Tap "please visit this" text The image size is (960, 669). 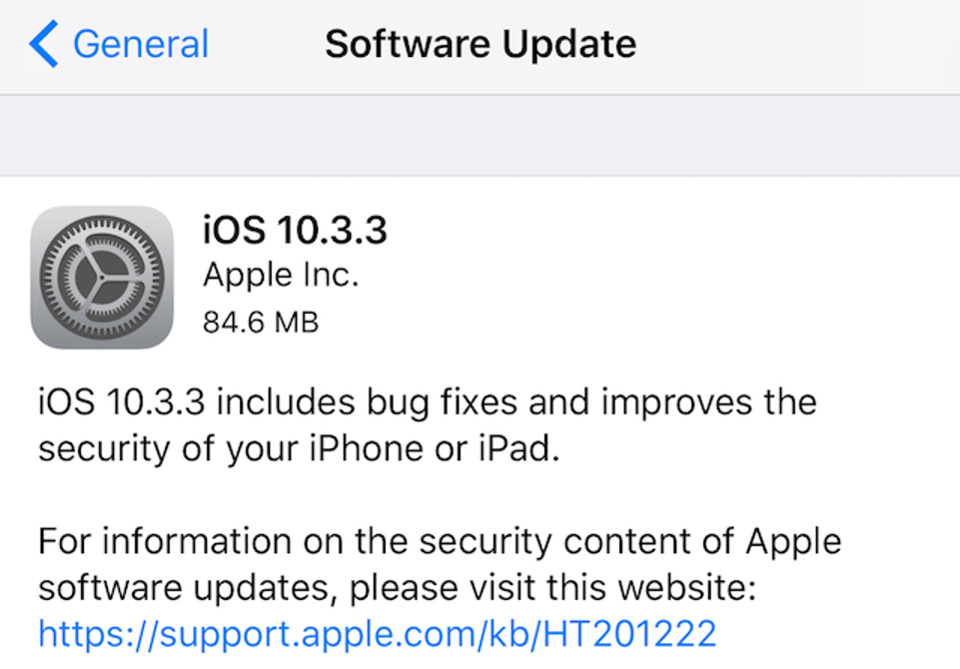click(480, 587)
